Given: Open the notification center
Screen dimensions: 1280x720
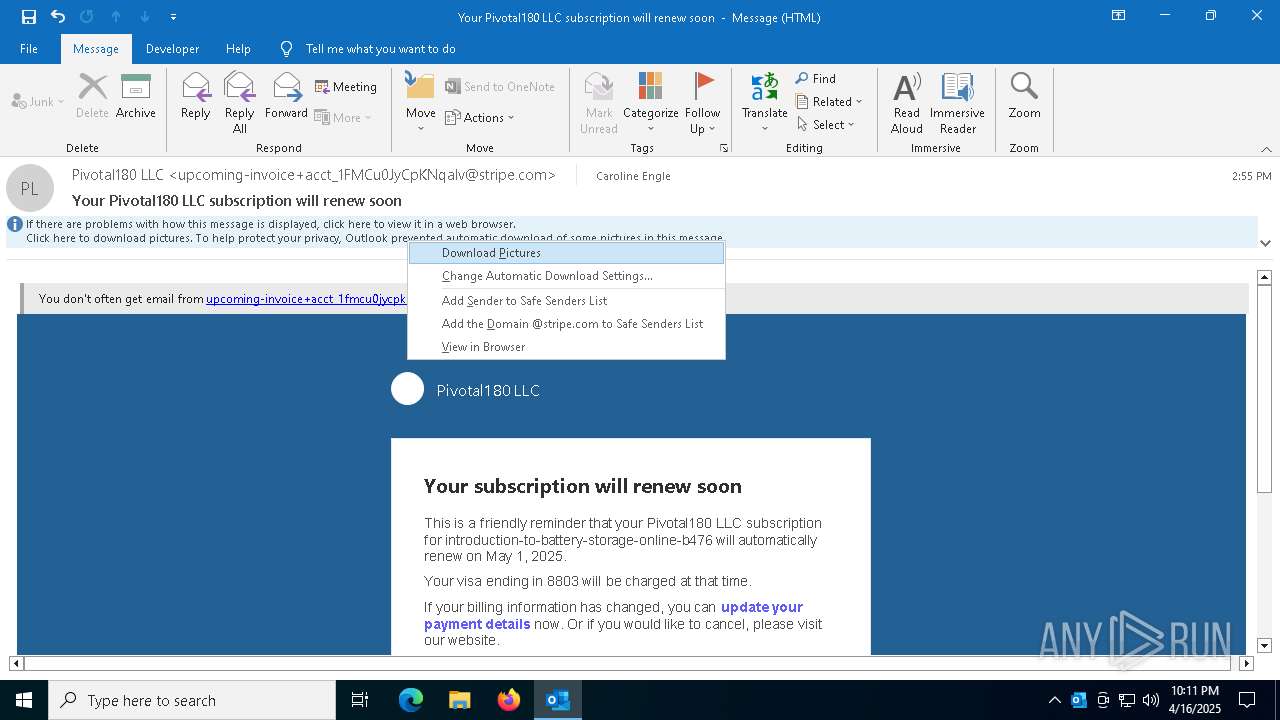Looking at the screenshot, I should point(1247,700).
